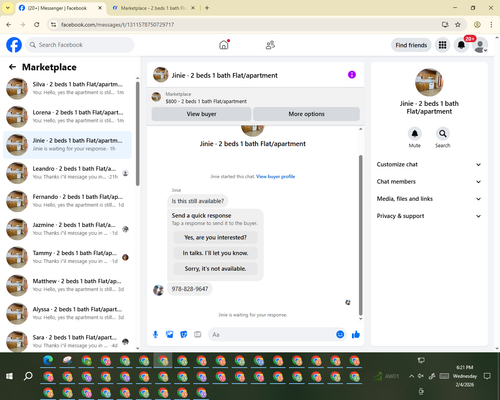Open the emoji picker in message box
The height and width of the screenshot is (400, 500).
click(340, 334)
